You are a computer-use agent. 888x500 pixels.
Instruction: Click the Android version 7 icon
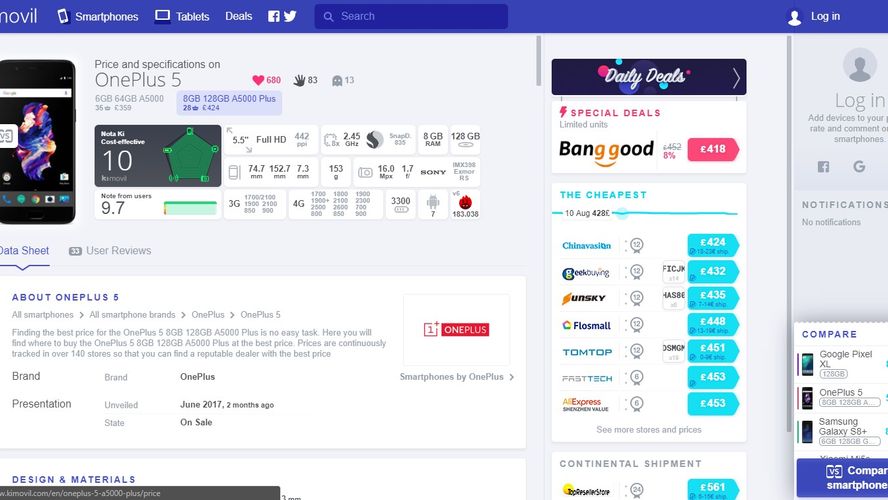tap(433, 204)
